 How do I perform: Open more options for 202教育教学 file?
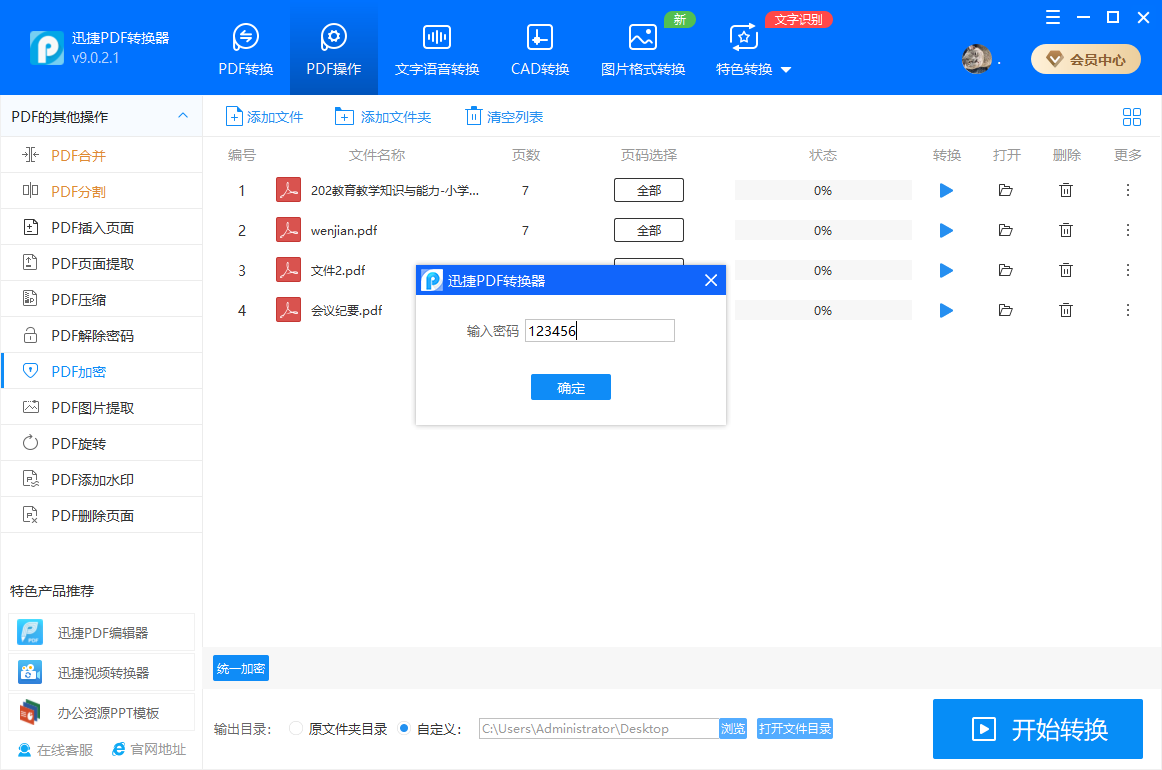(1128, 190)
